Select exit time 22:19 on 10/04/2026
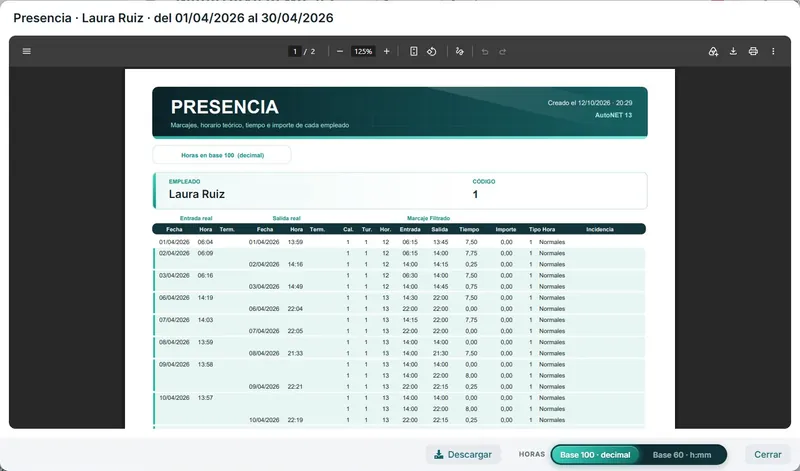This screenshot has width=800, height=471. [x=295, y=420]
